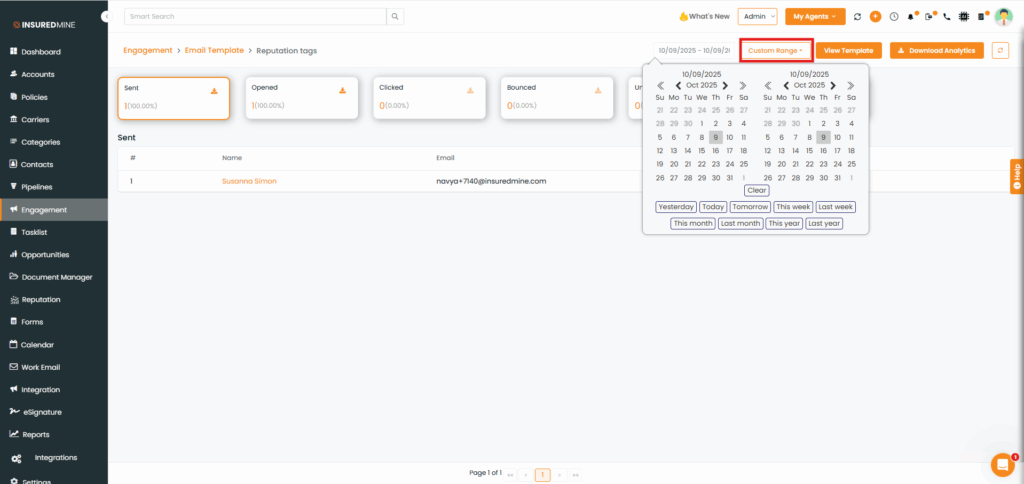
Task: Click the Smart Search magnifier icon
Action: [396, 17]
